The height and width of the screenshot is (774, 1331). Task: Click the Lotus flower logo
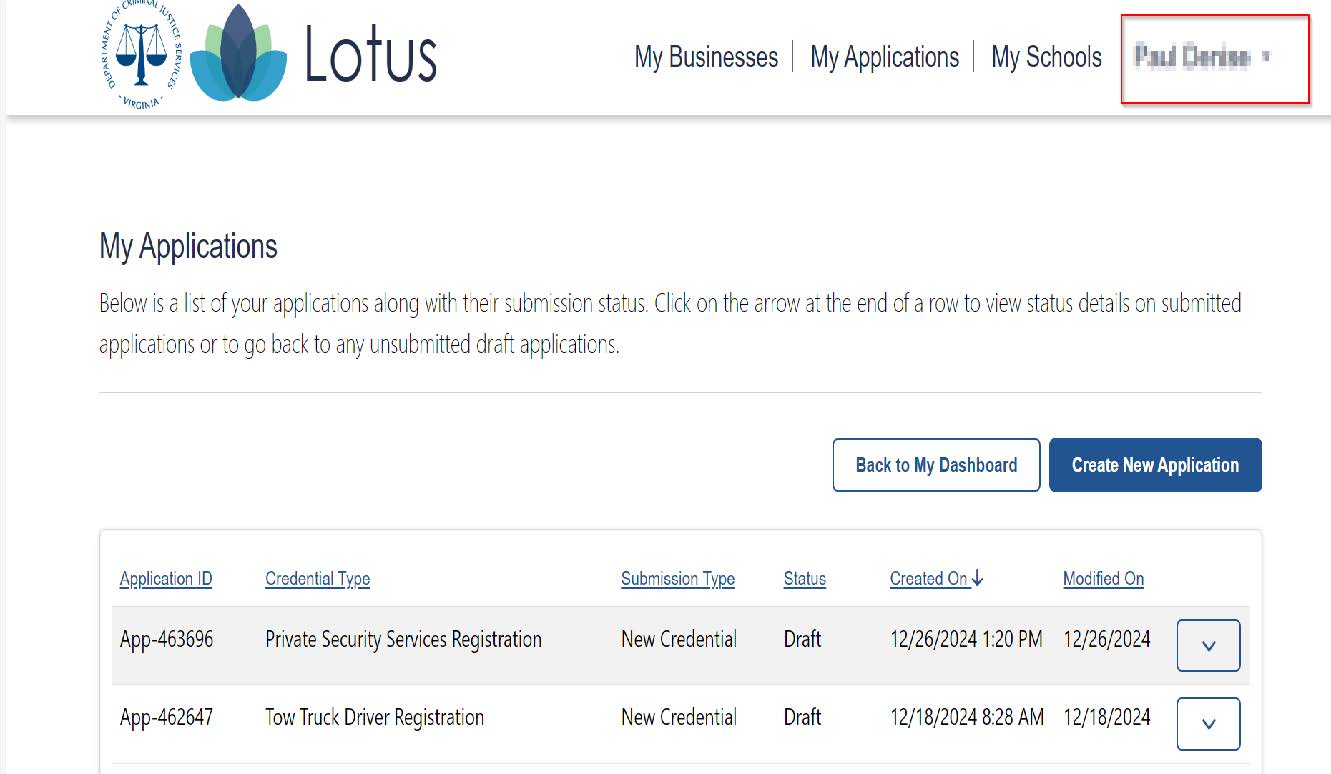tap(236, 55)
